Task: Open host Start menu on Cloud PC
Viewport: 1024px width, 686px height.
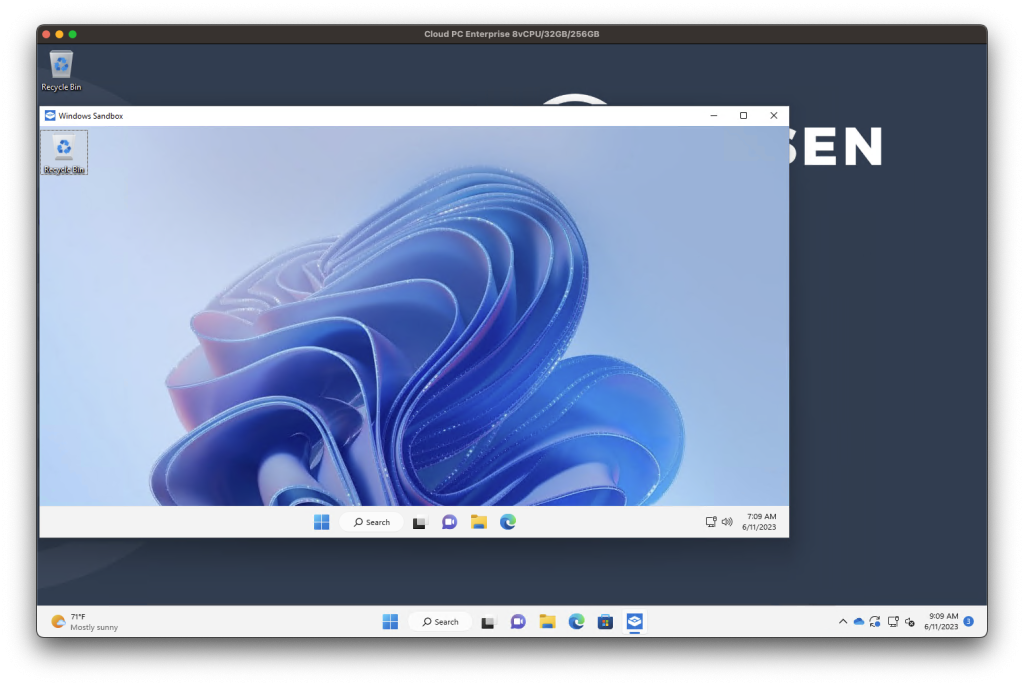Action: (390, 622)
